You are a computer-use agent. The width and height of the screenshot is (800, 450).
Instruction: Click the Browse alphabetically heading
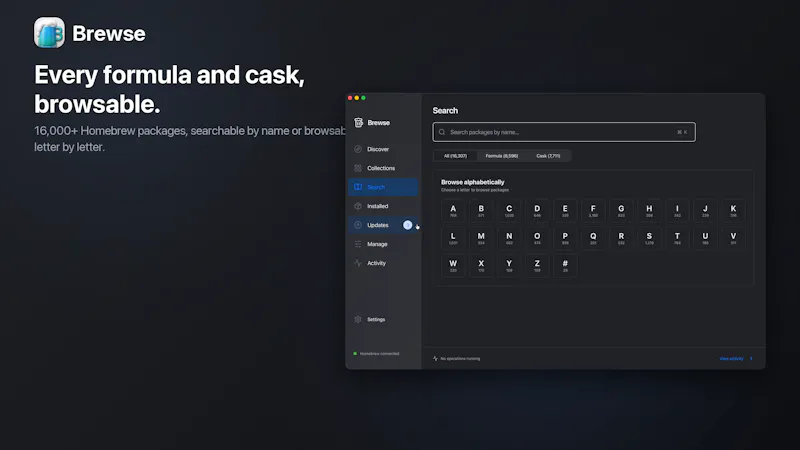tap(472, 182)
